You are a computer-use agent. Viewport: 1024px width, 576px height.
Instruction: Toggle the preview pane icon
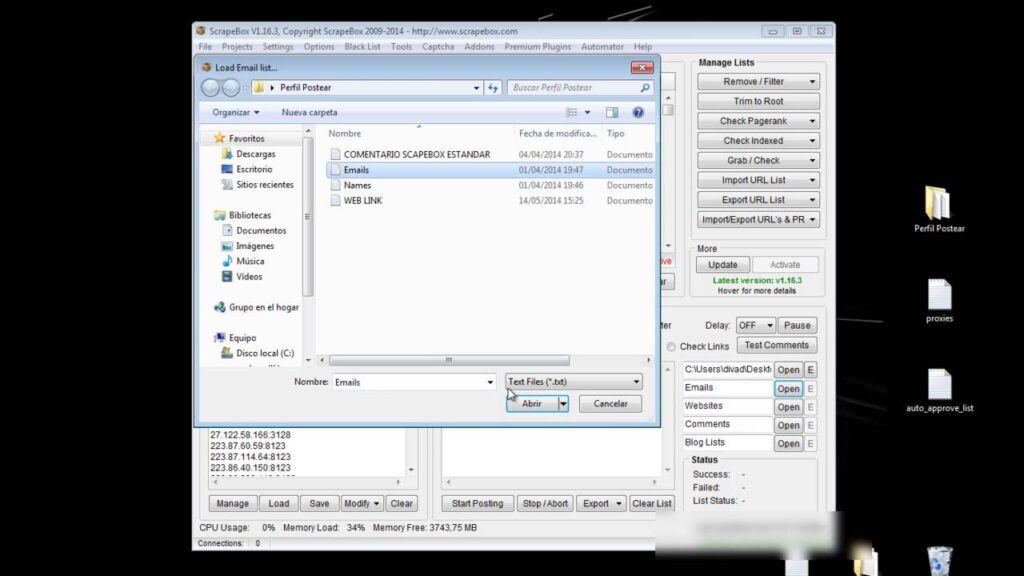click(611, 112)
